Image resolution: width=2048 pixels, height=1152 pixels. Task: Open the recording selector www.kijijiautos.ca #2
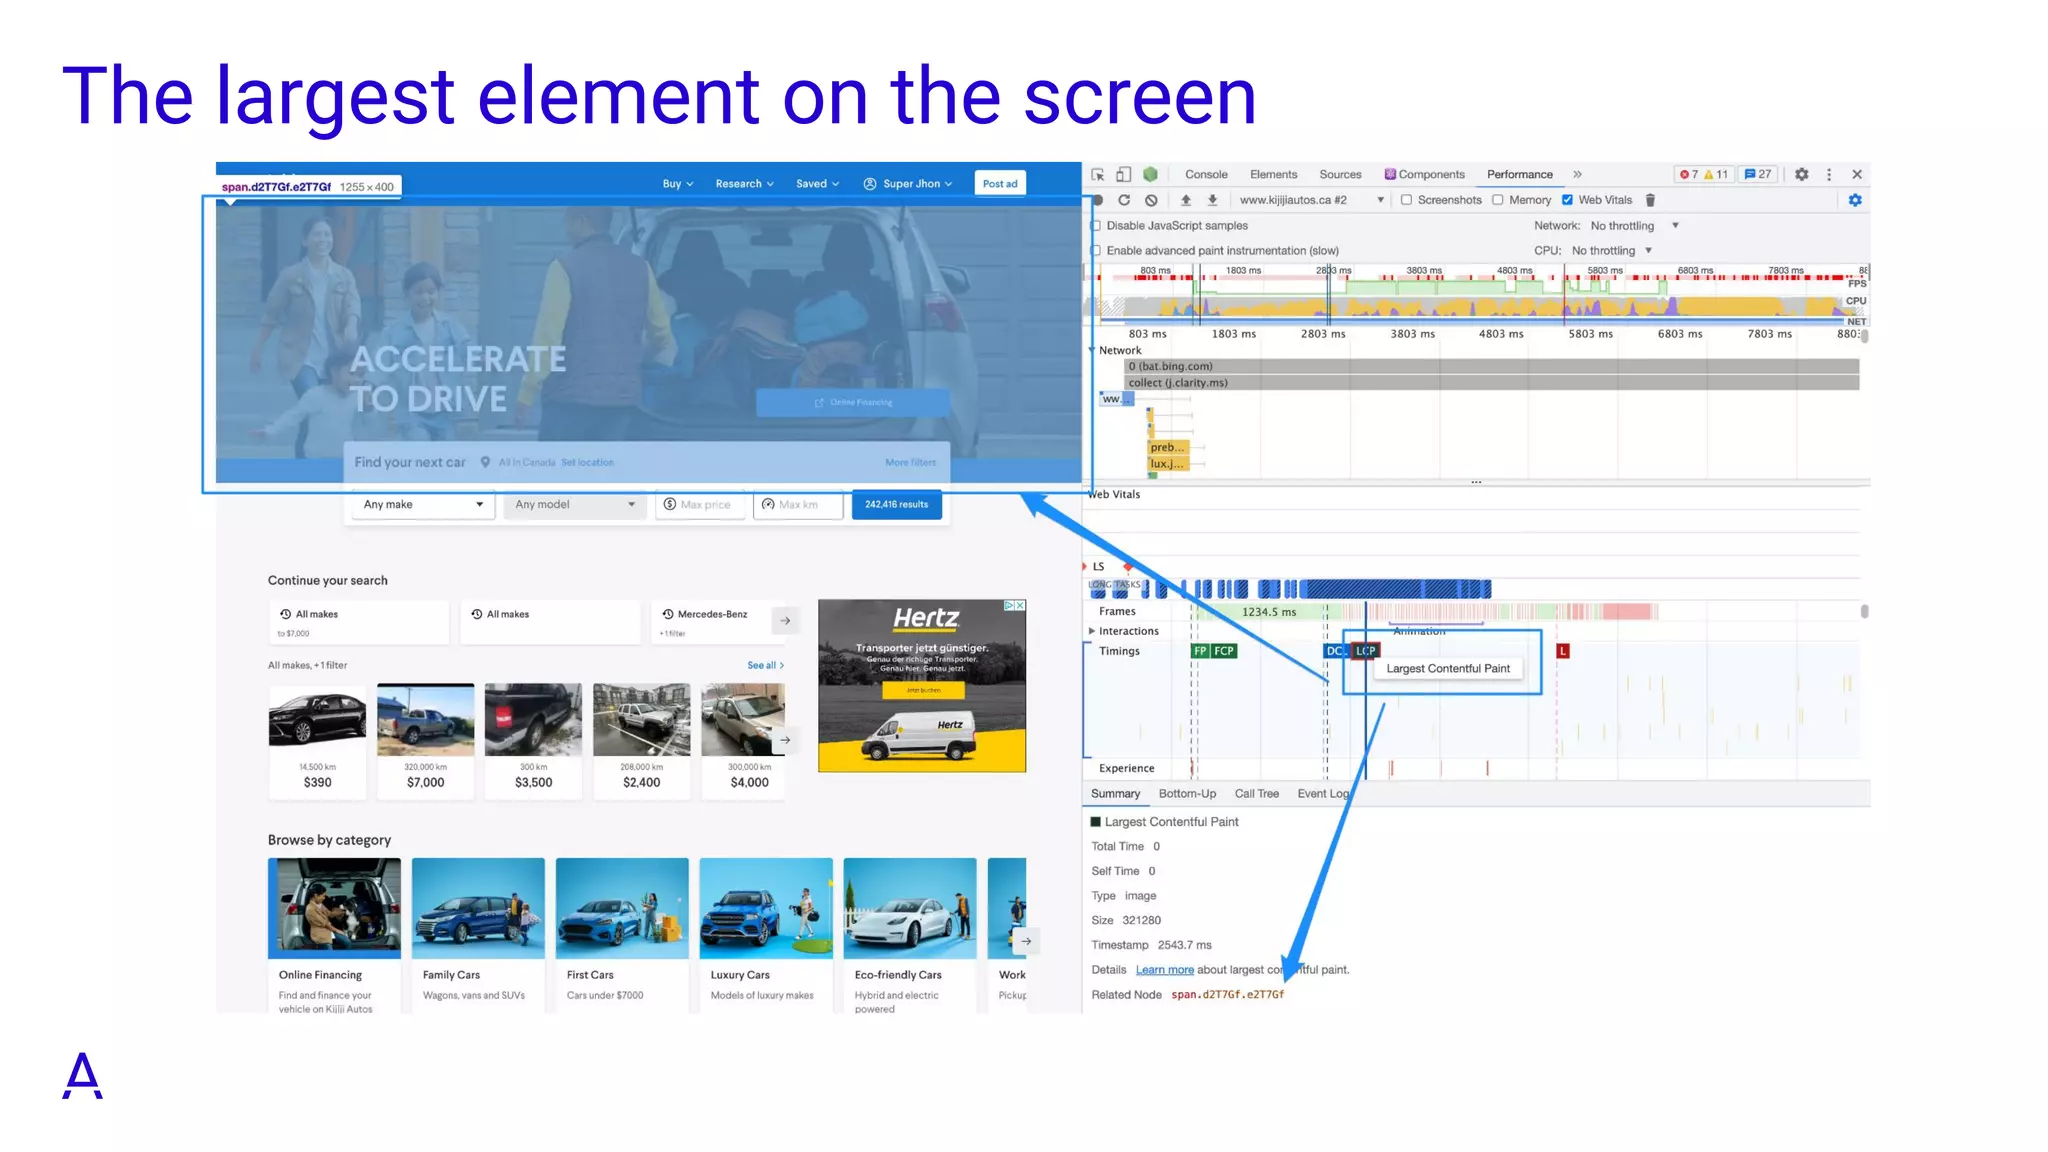(x=1311, y=200)
